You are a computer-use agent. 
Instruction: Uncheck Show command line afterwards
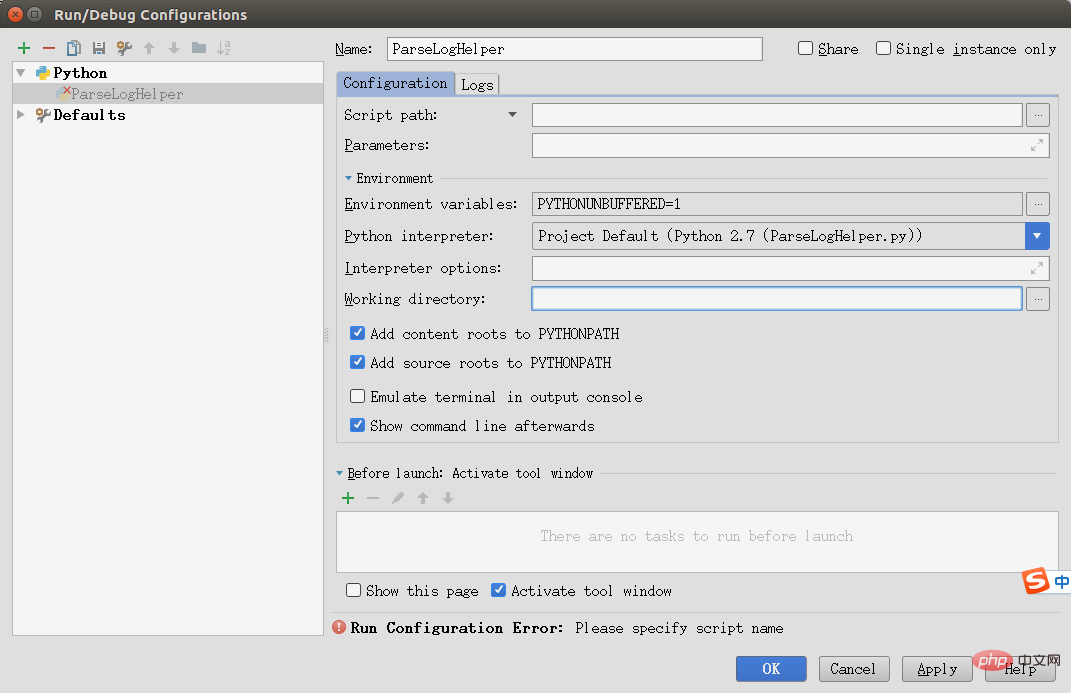click(x=357, y=425)
